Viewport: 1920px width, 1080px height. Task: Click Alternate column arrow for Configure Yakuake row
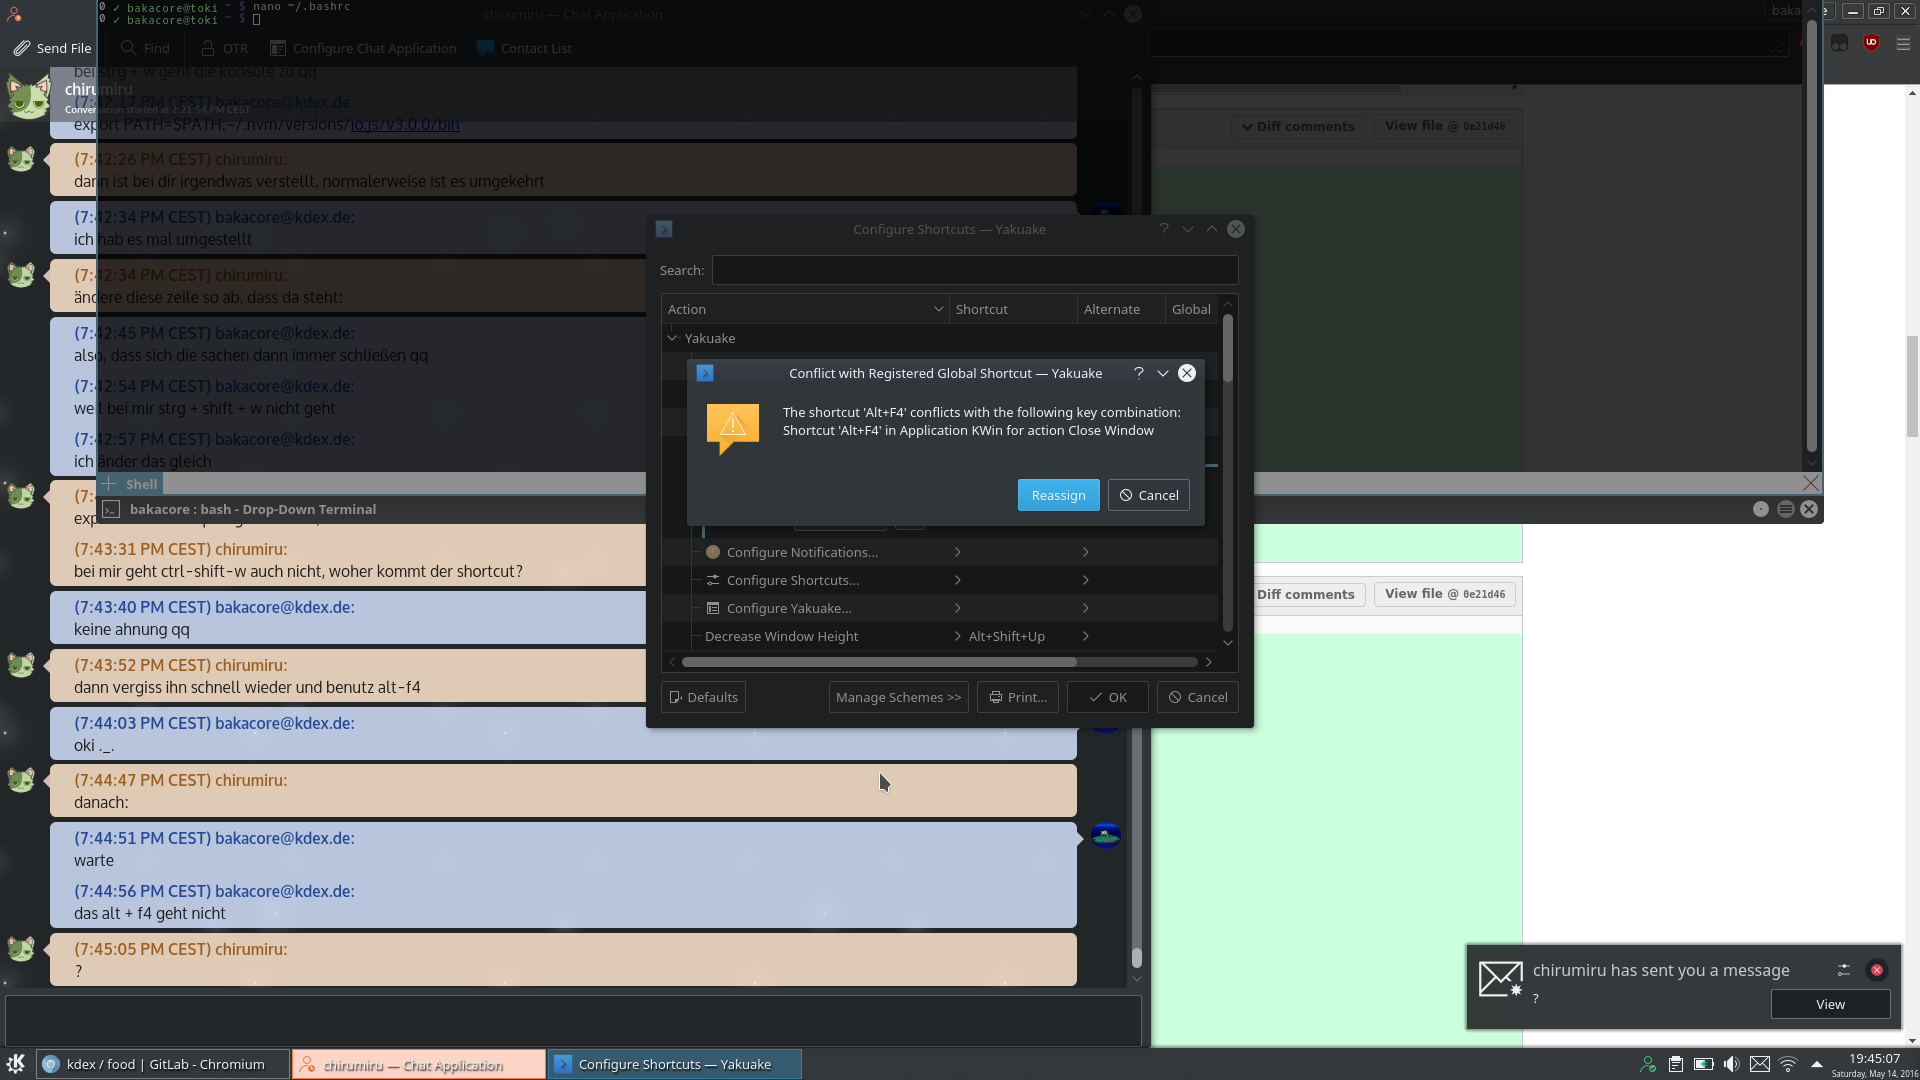(1086, 608)
